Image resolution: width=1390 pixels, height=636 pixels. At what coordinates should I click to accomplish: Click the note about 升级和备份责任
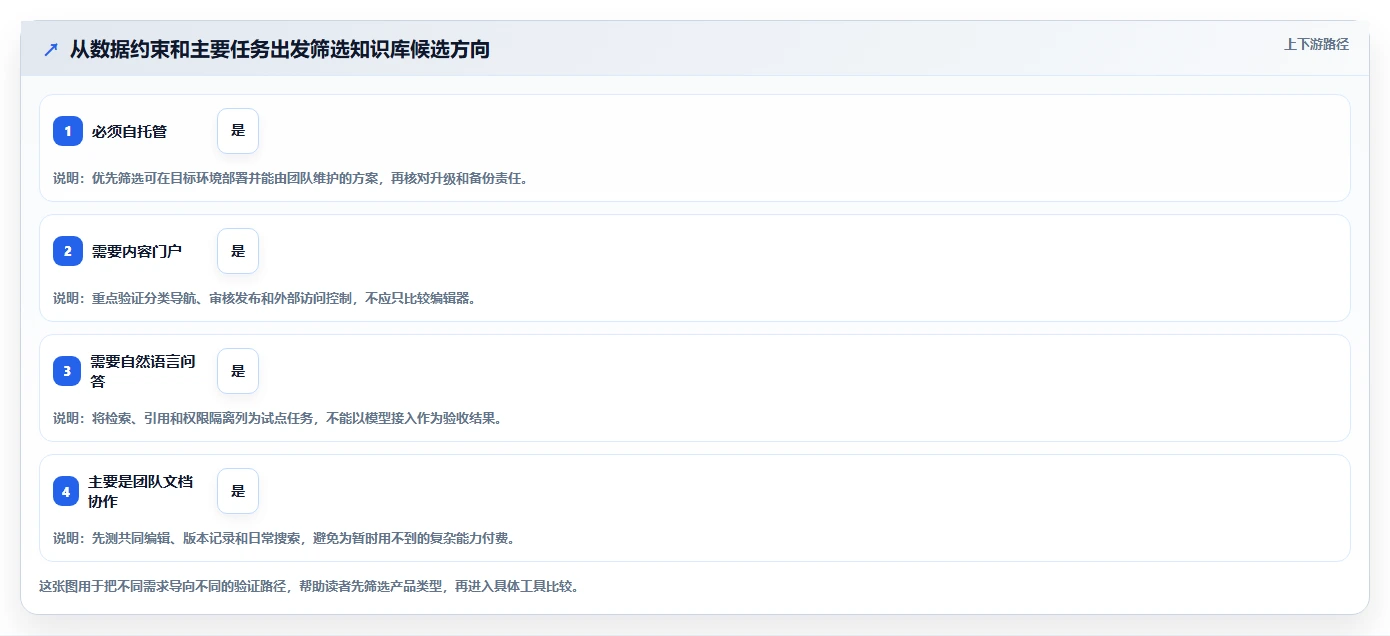[x=290, y=178]
